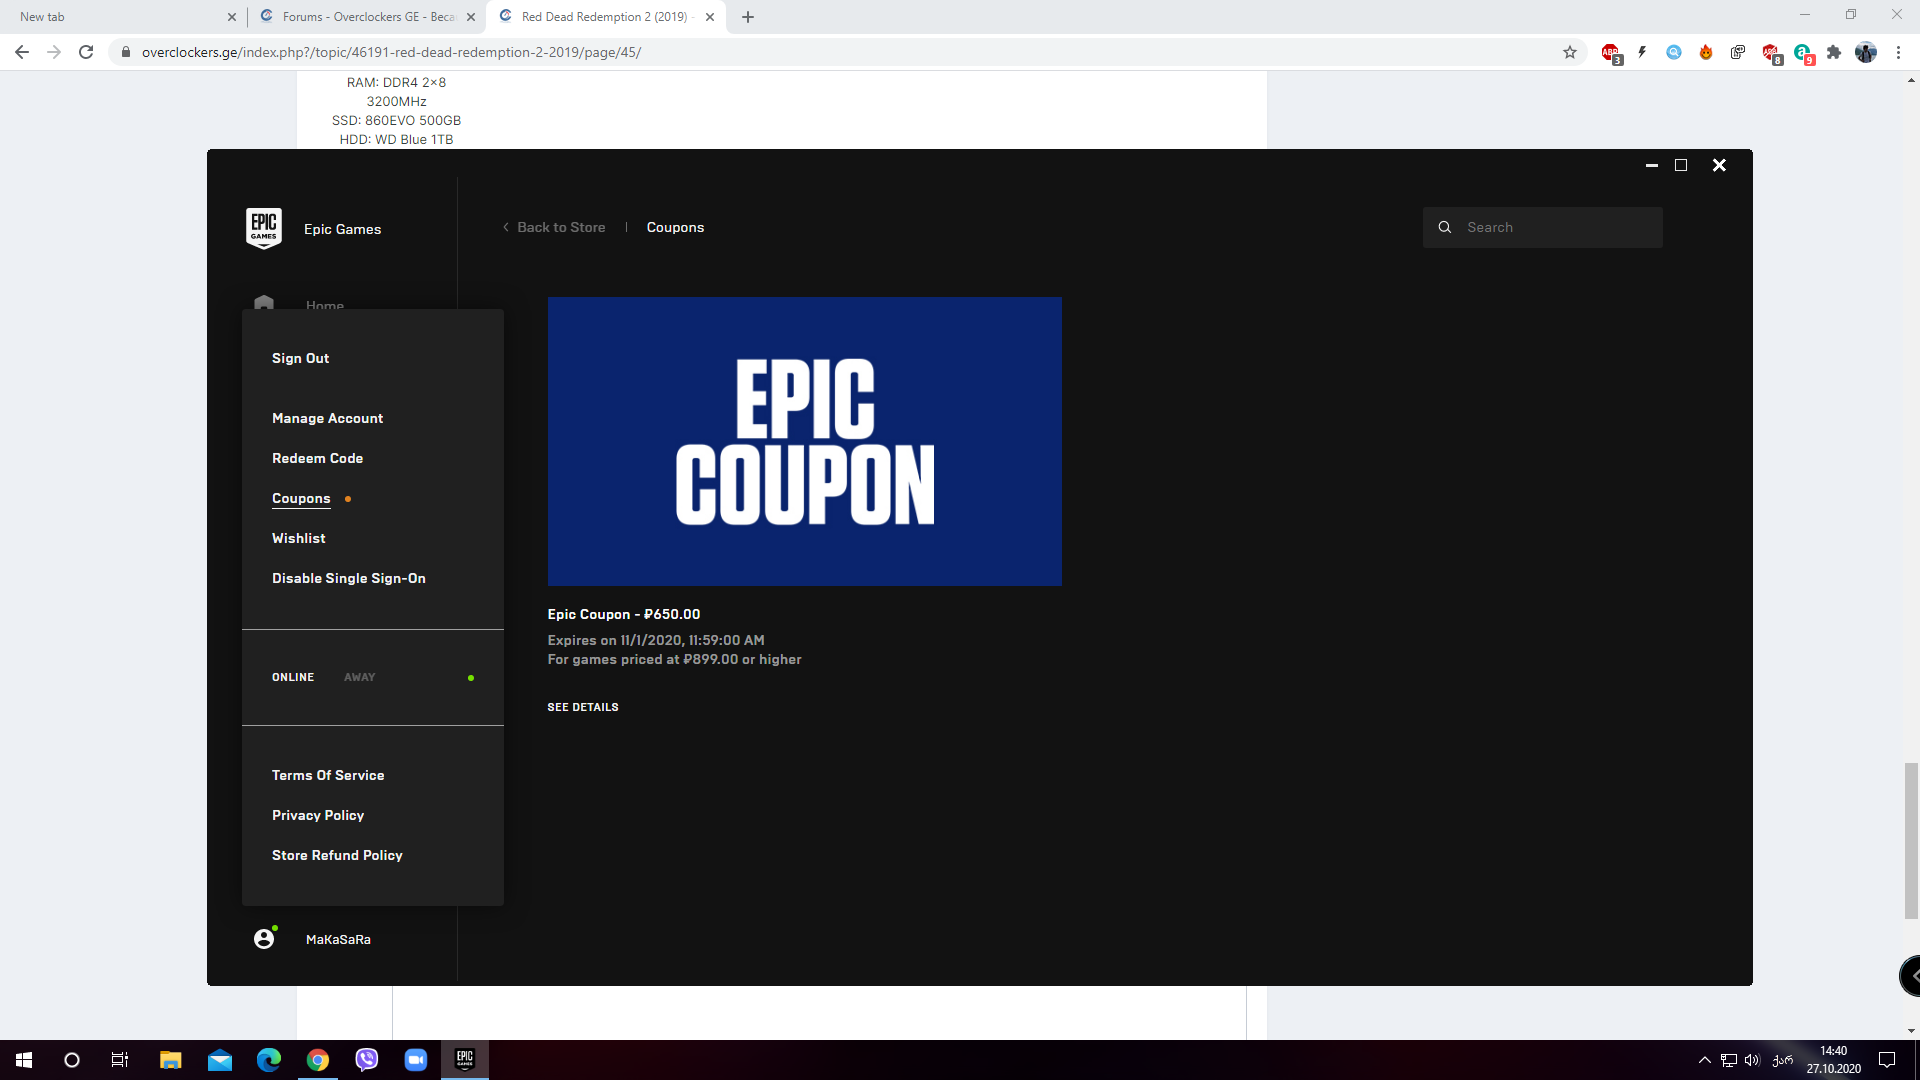Click Epic Games Launcher taskbar icon

click(x=465, y=1059)
